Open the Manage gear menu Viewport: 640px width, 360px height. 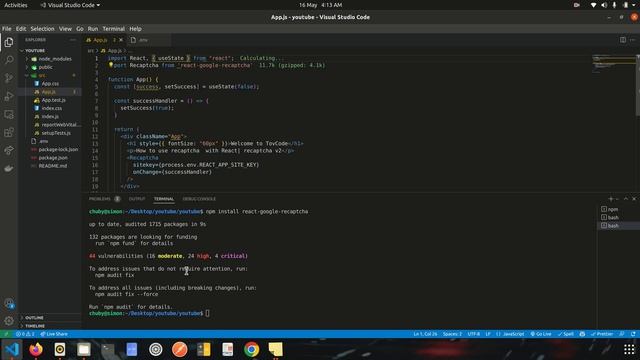[x=9, y=321]
